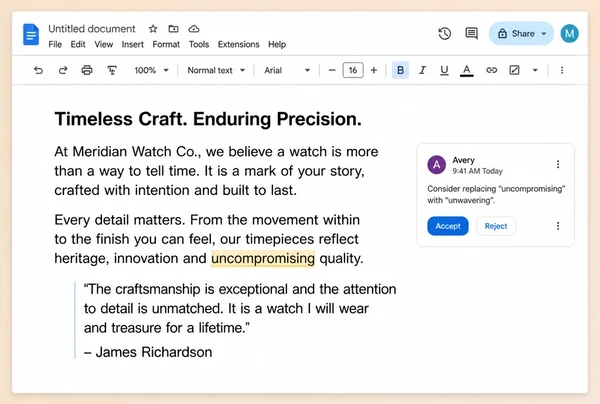Image resolution: width=600 pixels, height=404 pixels.
Task: Toggle italic formatting
Action: coord(422,70)
